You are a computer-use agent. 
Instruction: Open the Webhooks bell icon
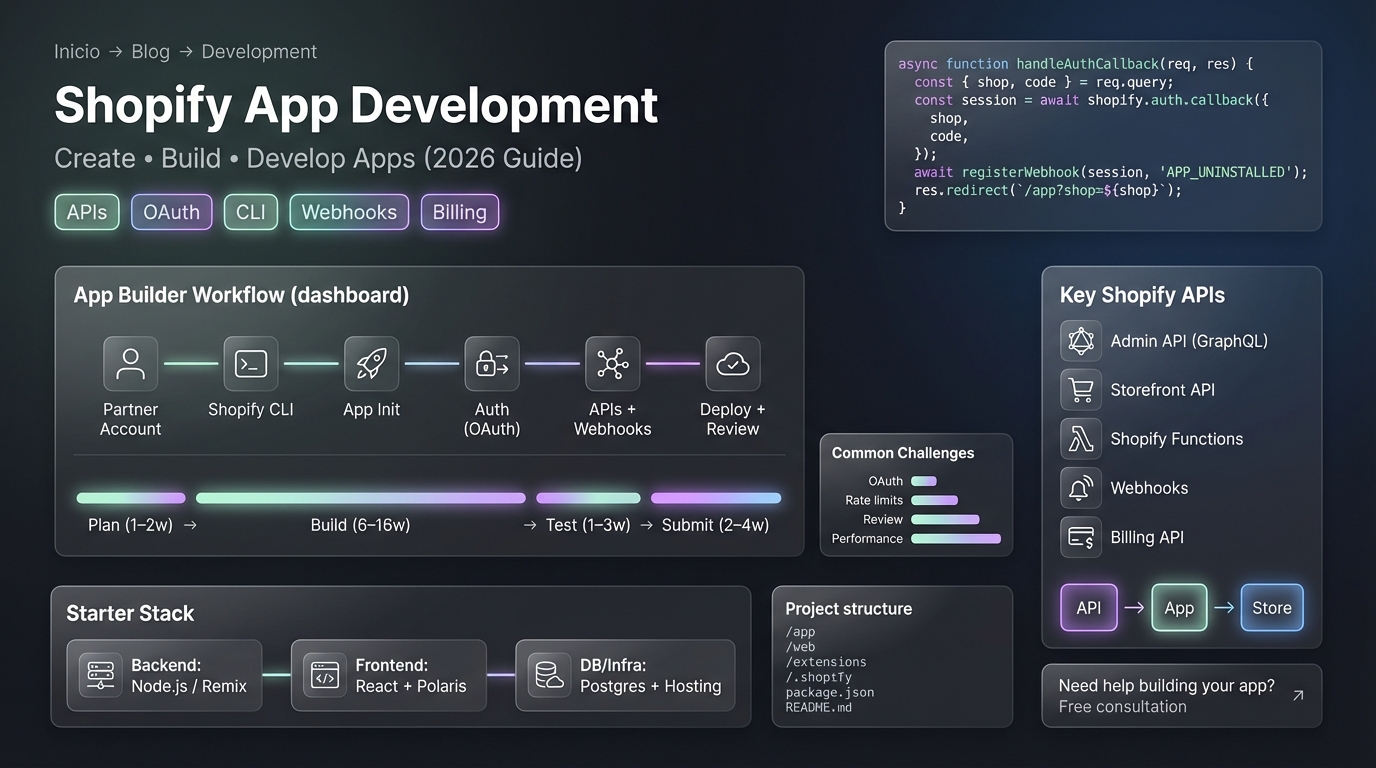pyautogui.click(x=1080, y=488)
